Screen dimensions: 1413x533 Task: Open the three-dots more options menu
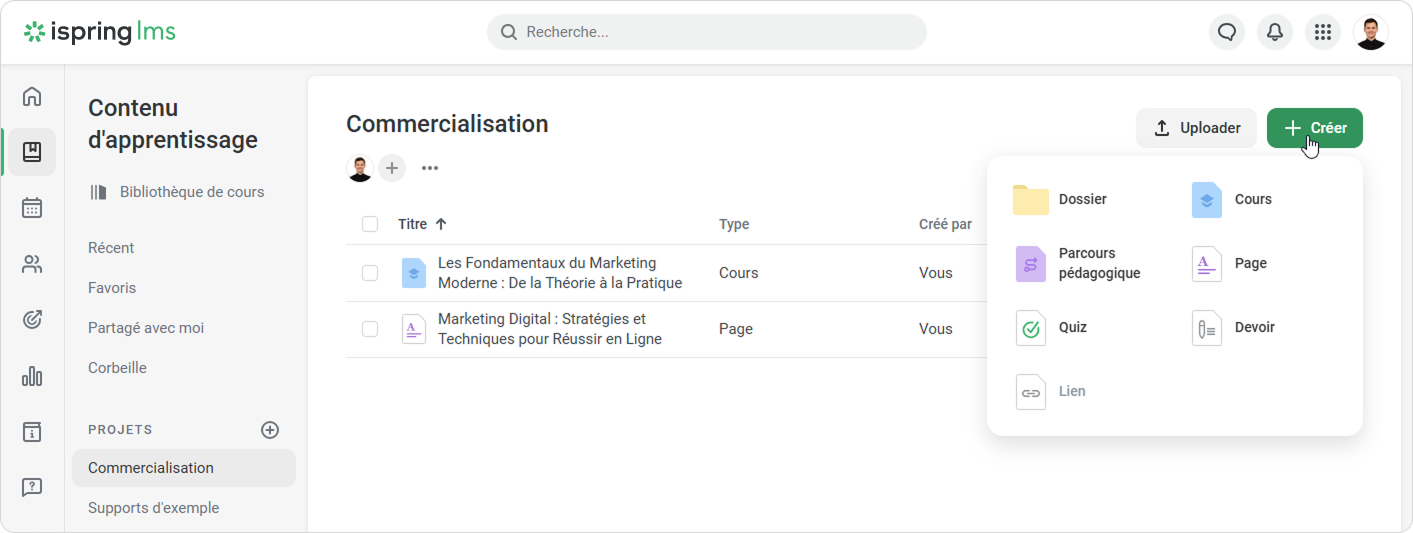point(430,168)
